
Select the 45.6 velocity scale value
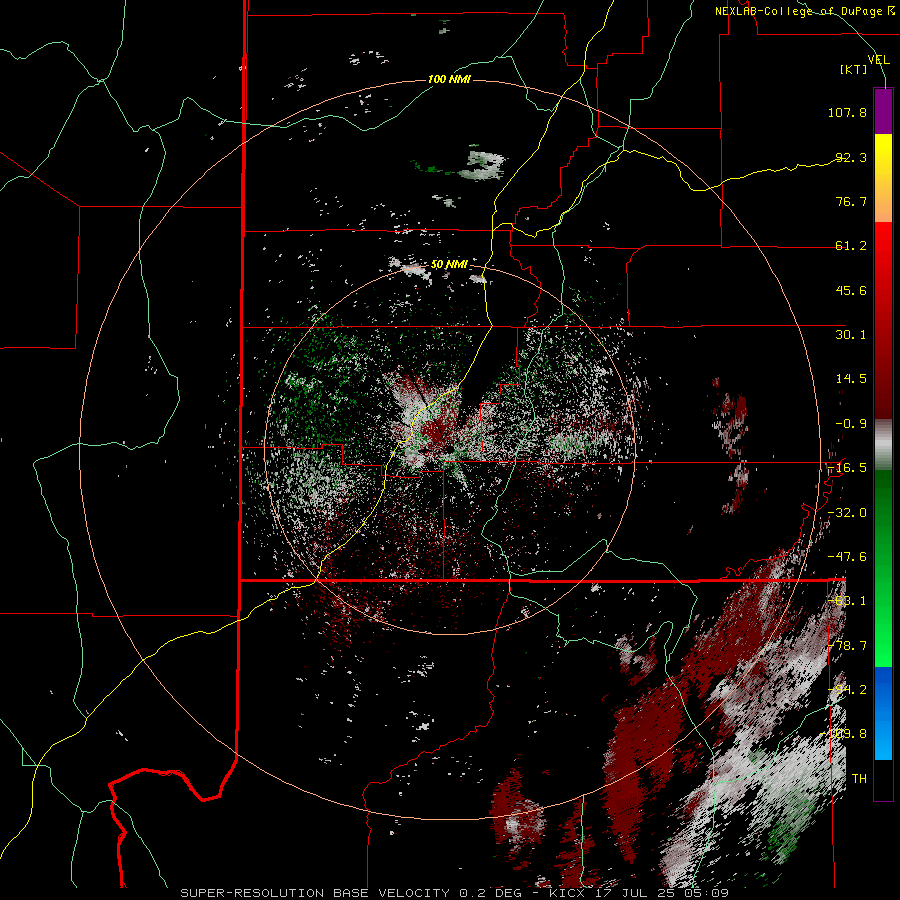[x=851, y=290]
